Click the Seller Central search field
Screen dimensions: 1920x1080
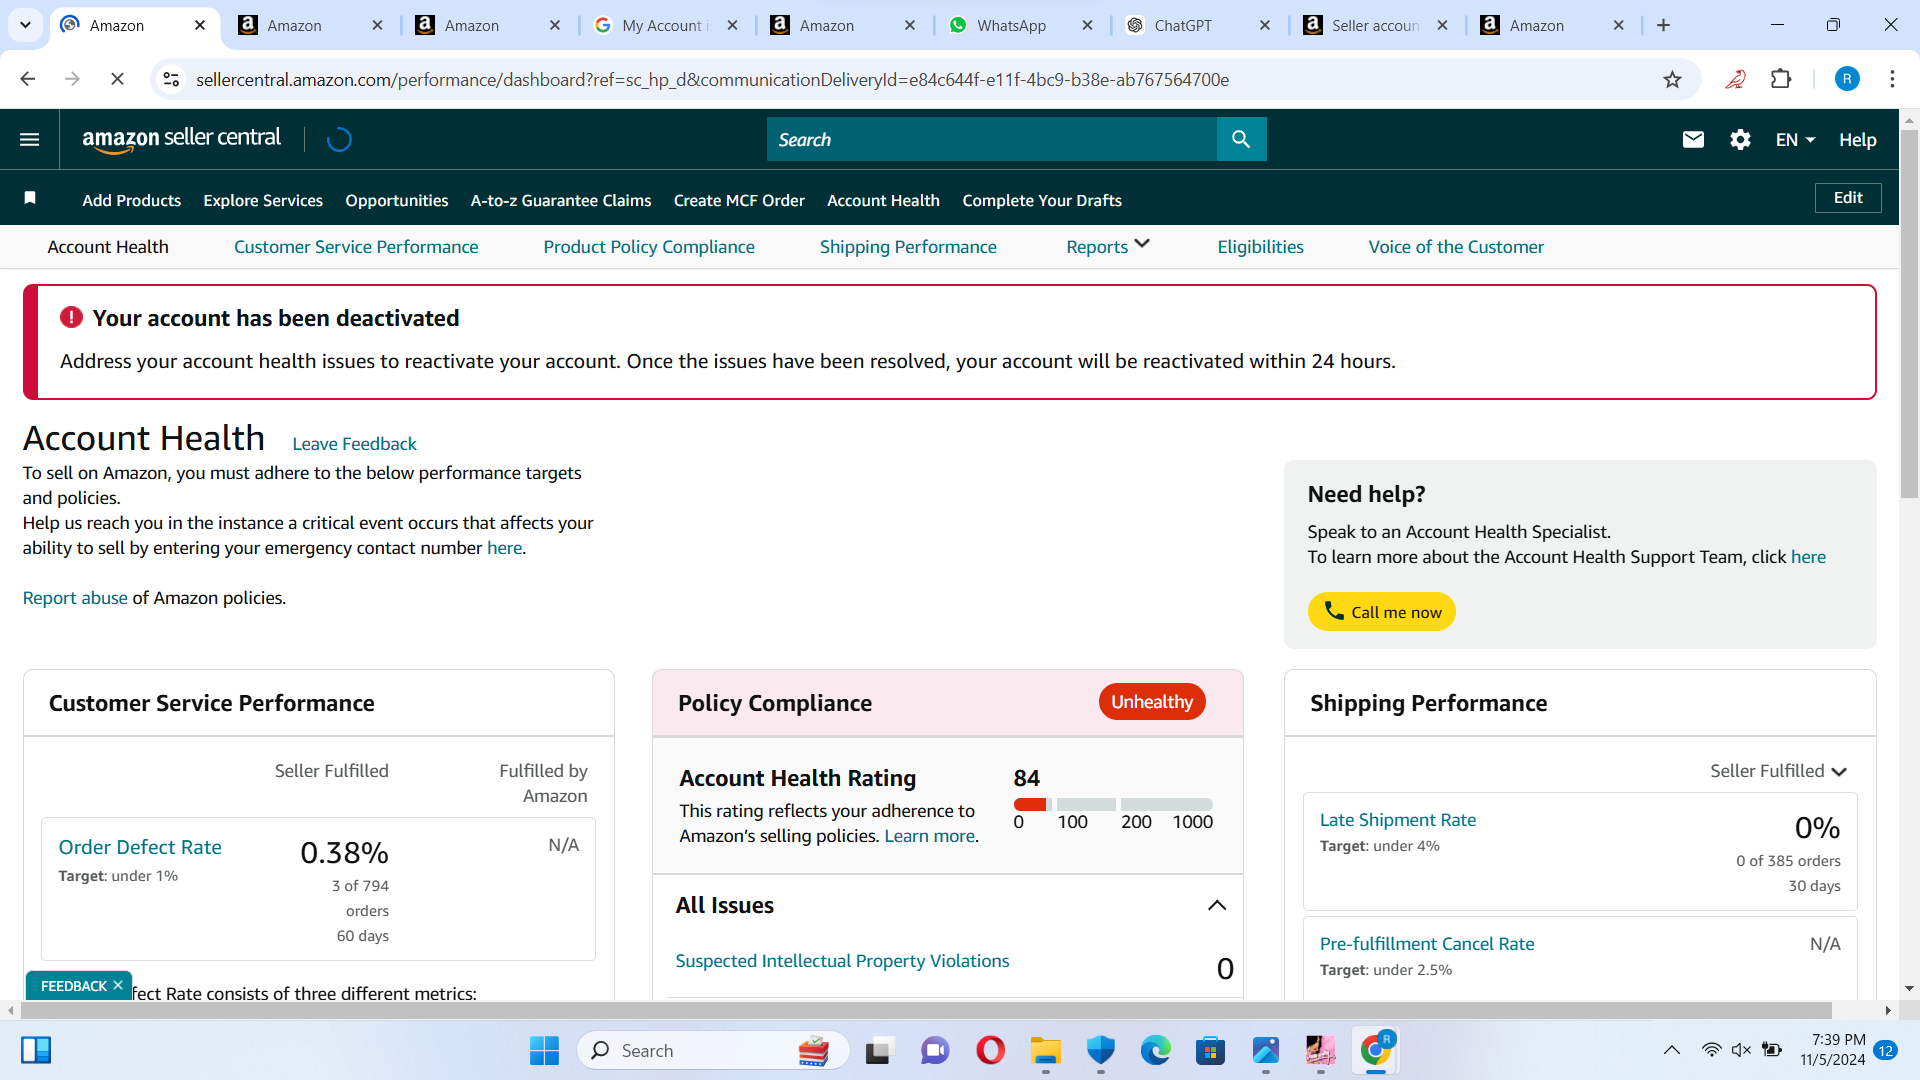992,139
